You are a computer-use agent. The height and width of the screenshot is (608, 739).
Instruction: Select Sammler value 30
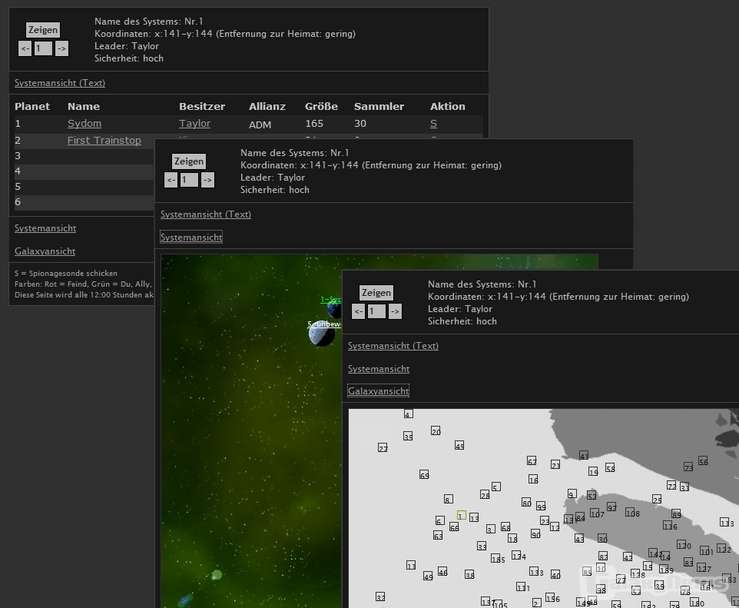pyautogui.click(x=360, y=123)
